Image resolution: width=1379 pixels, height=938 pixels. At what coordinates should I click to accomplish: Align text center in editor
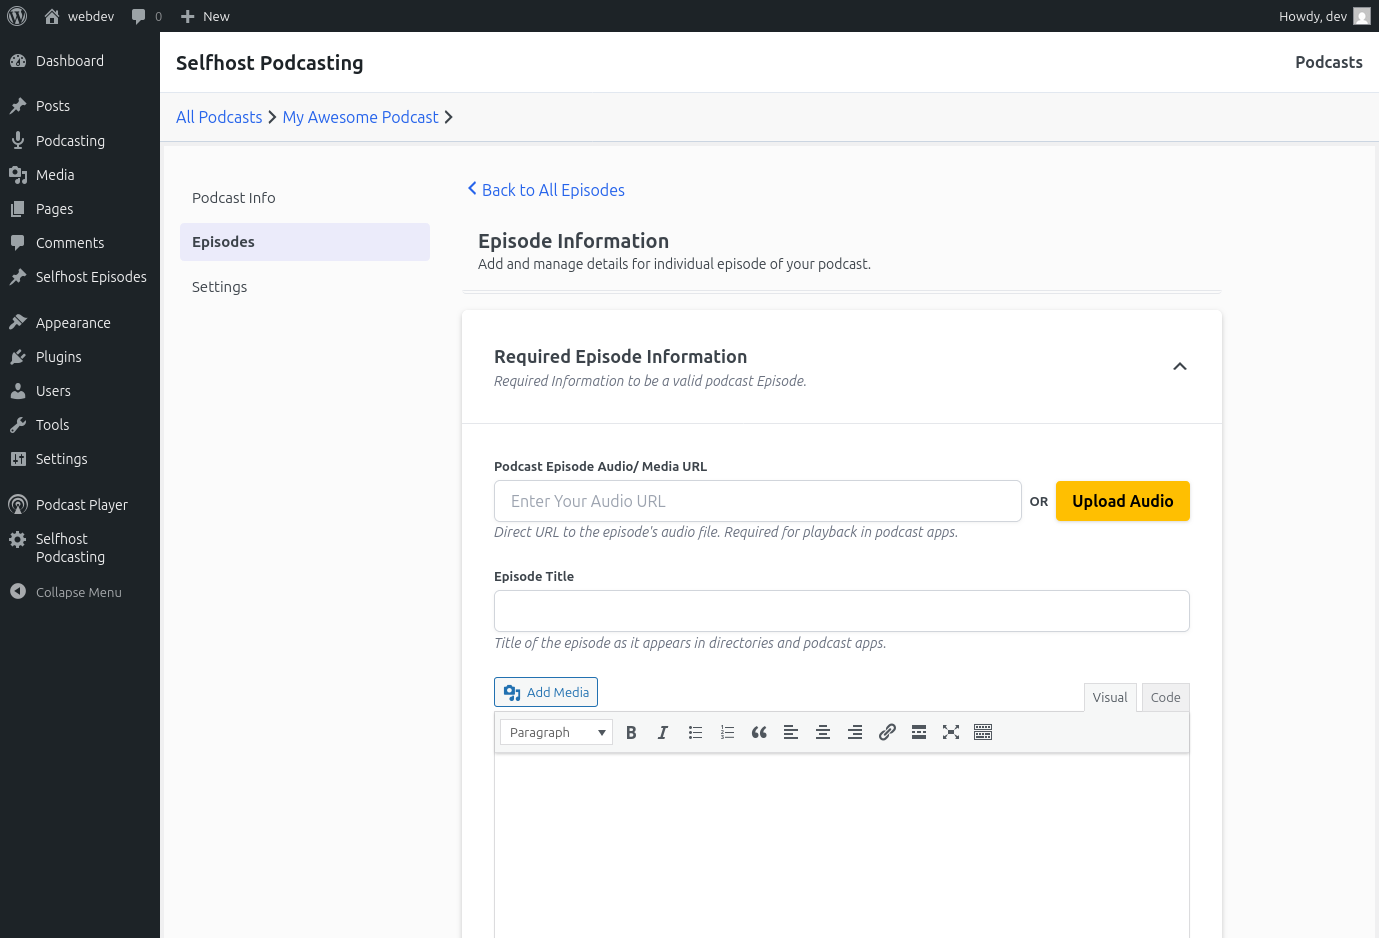823,732
